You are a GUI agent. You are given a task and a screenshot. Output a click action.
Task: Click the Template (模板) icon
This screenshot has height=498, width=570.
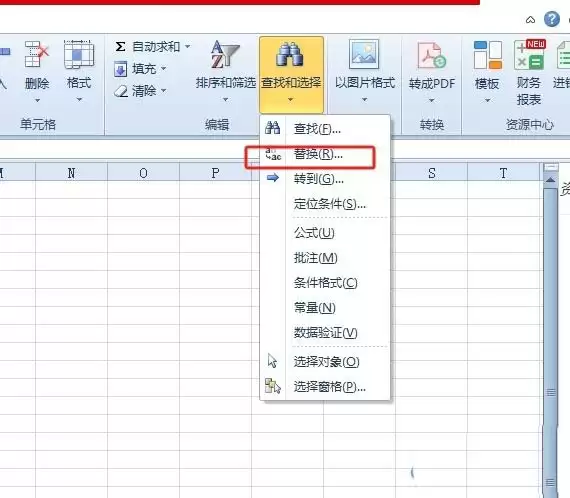point(487,55)
